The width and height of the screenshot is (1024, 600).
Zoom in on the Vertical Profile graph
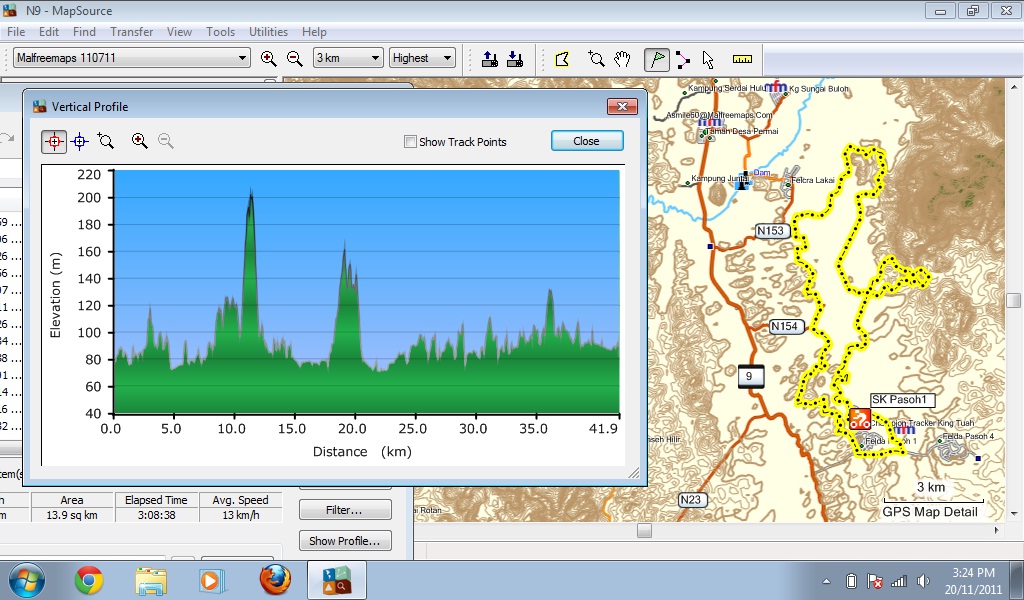tap(139, 140)
